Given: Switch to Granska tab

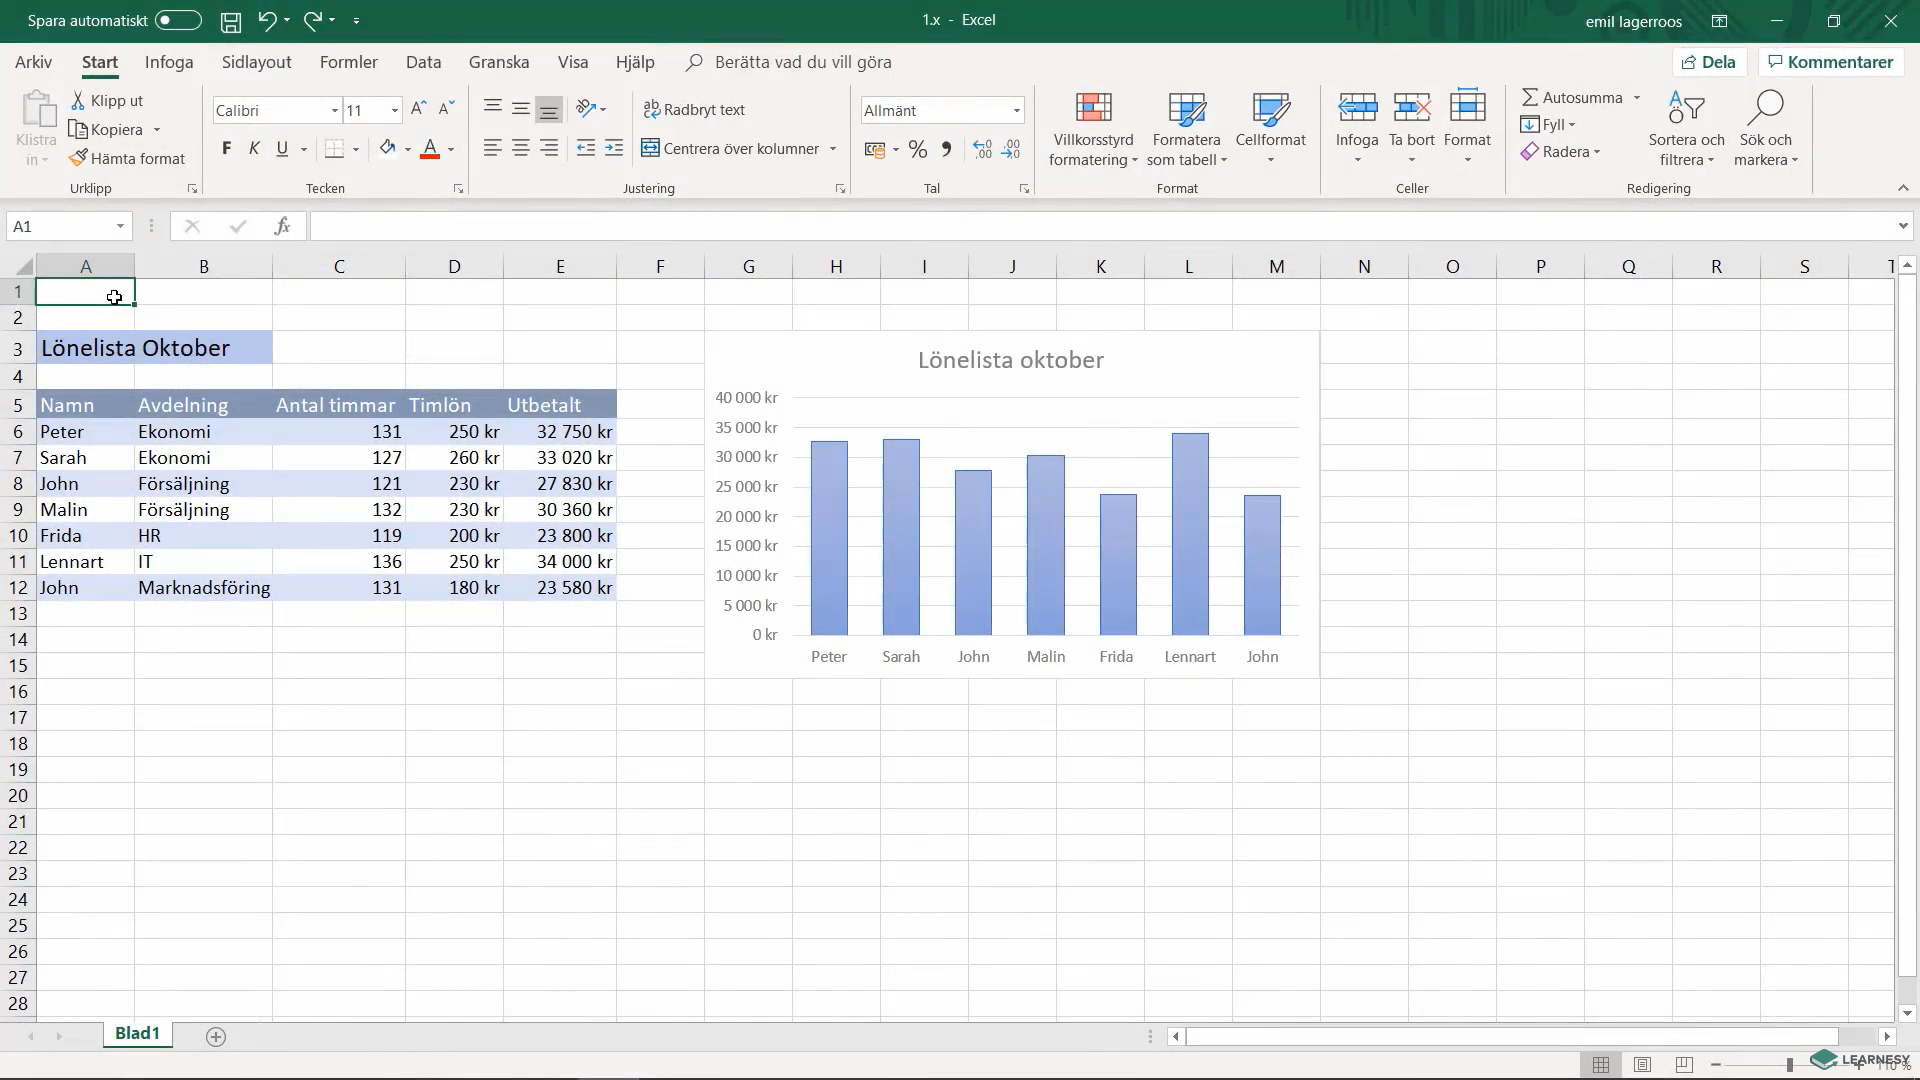Looking at the screenshot, I should pyautogui.click(x=499, y=62).
